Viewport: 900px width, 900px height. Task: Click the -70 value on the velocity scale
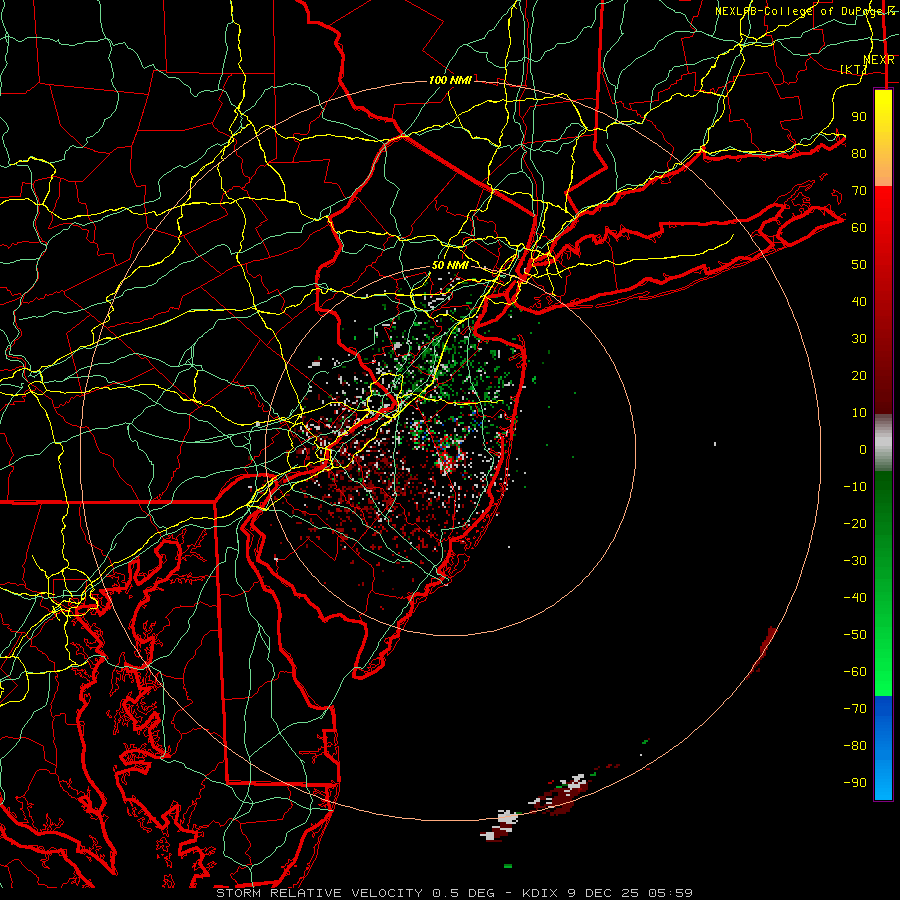(x=855, y=709)
